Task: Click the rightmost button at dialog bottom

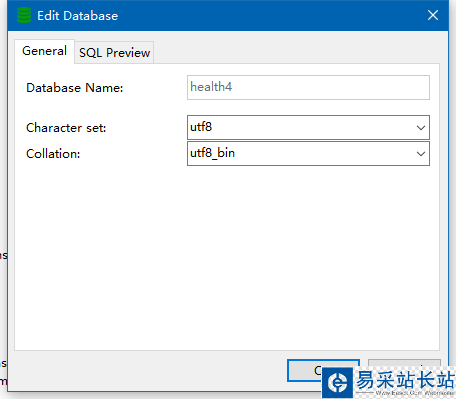Action: pyautogui.click(x=404, y=363)
